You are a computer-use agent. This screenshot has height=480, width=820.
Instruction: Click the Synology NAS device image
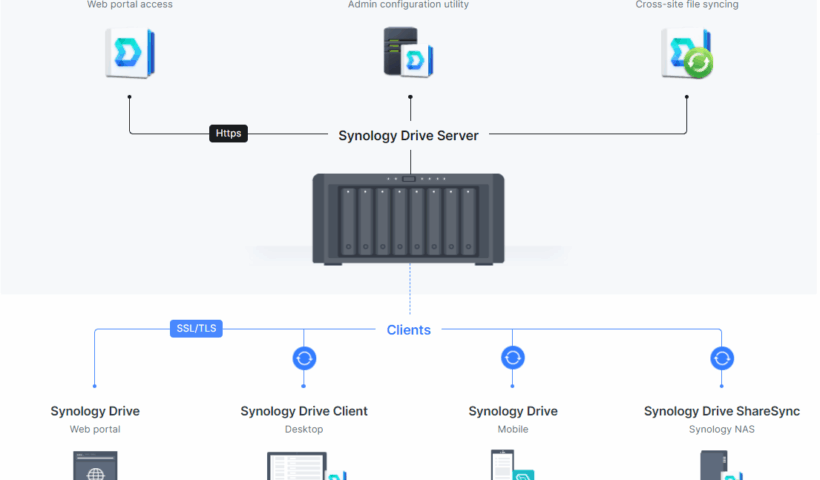[x=408, y=218]
